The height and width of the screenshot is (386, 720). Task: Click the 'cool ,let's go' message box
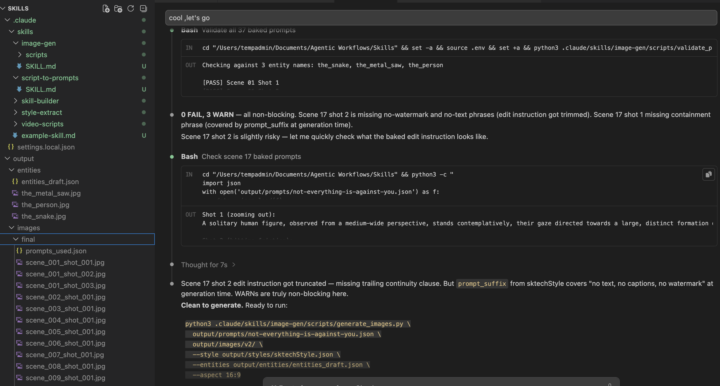(x=441, y=18)
